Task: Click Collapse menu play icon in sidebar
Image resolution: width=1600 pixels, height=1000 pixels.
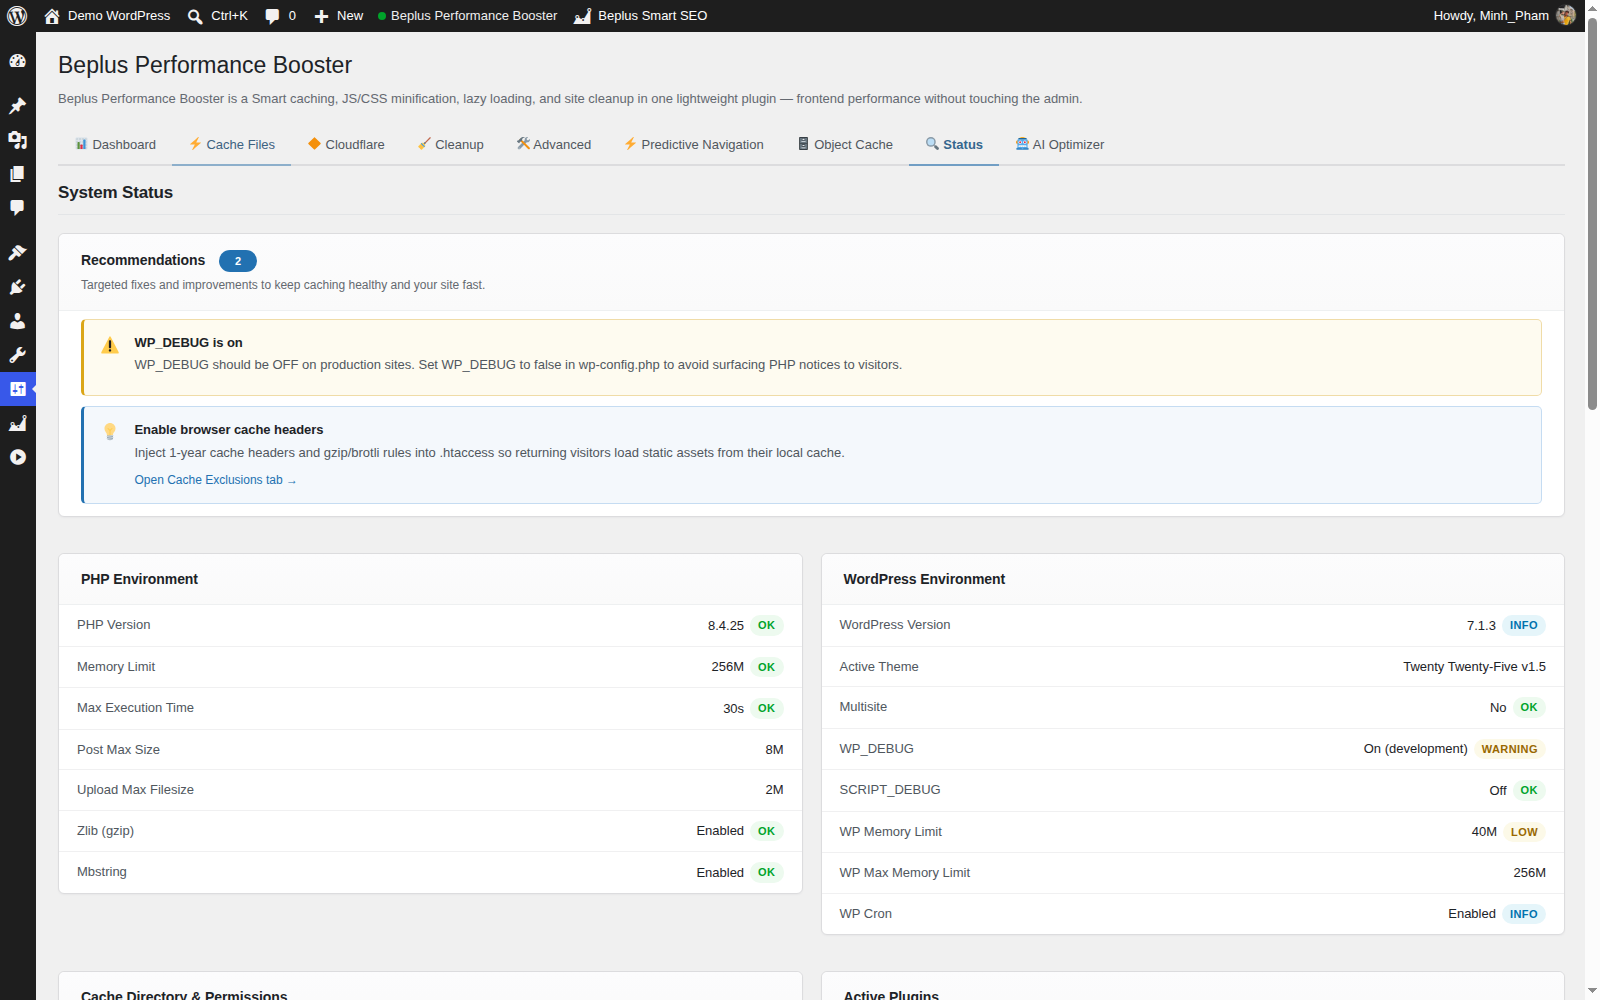Action: pos(17,457)
